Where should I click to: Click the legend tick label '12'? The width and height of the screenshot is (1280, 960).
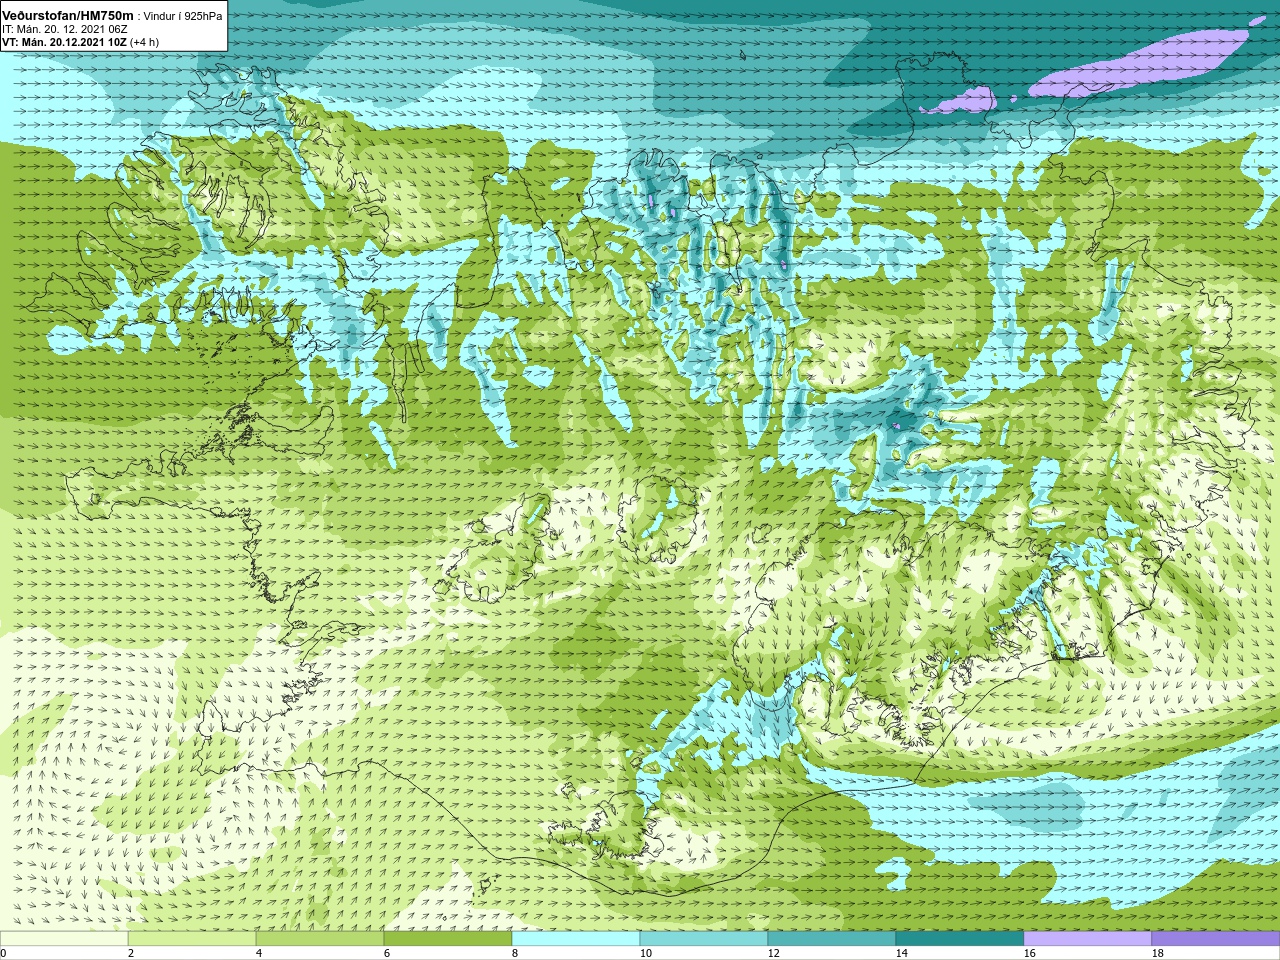click(774, 953)
